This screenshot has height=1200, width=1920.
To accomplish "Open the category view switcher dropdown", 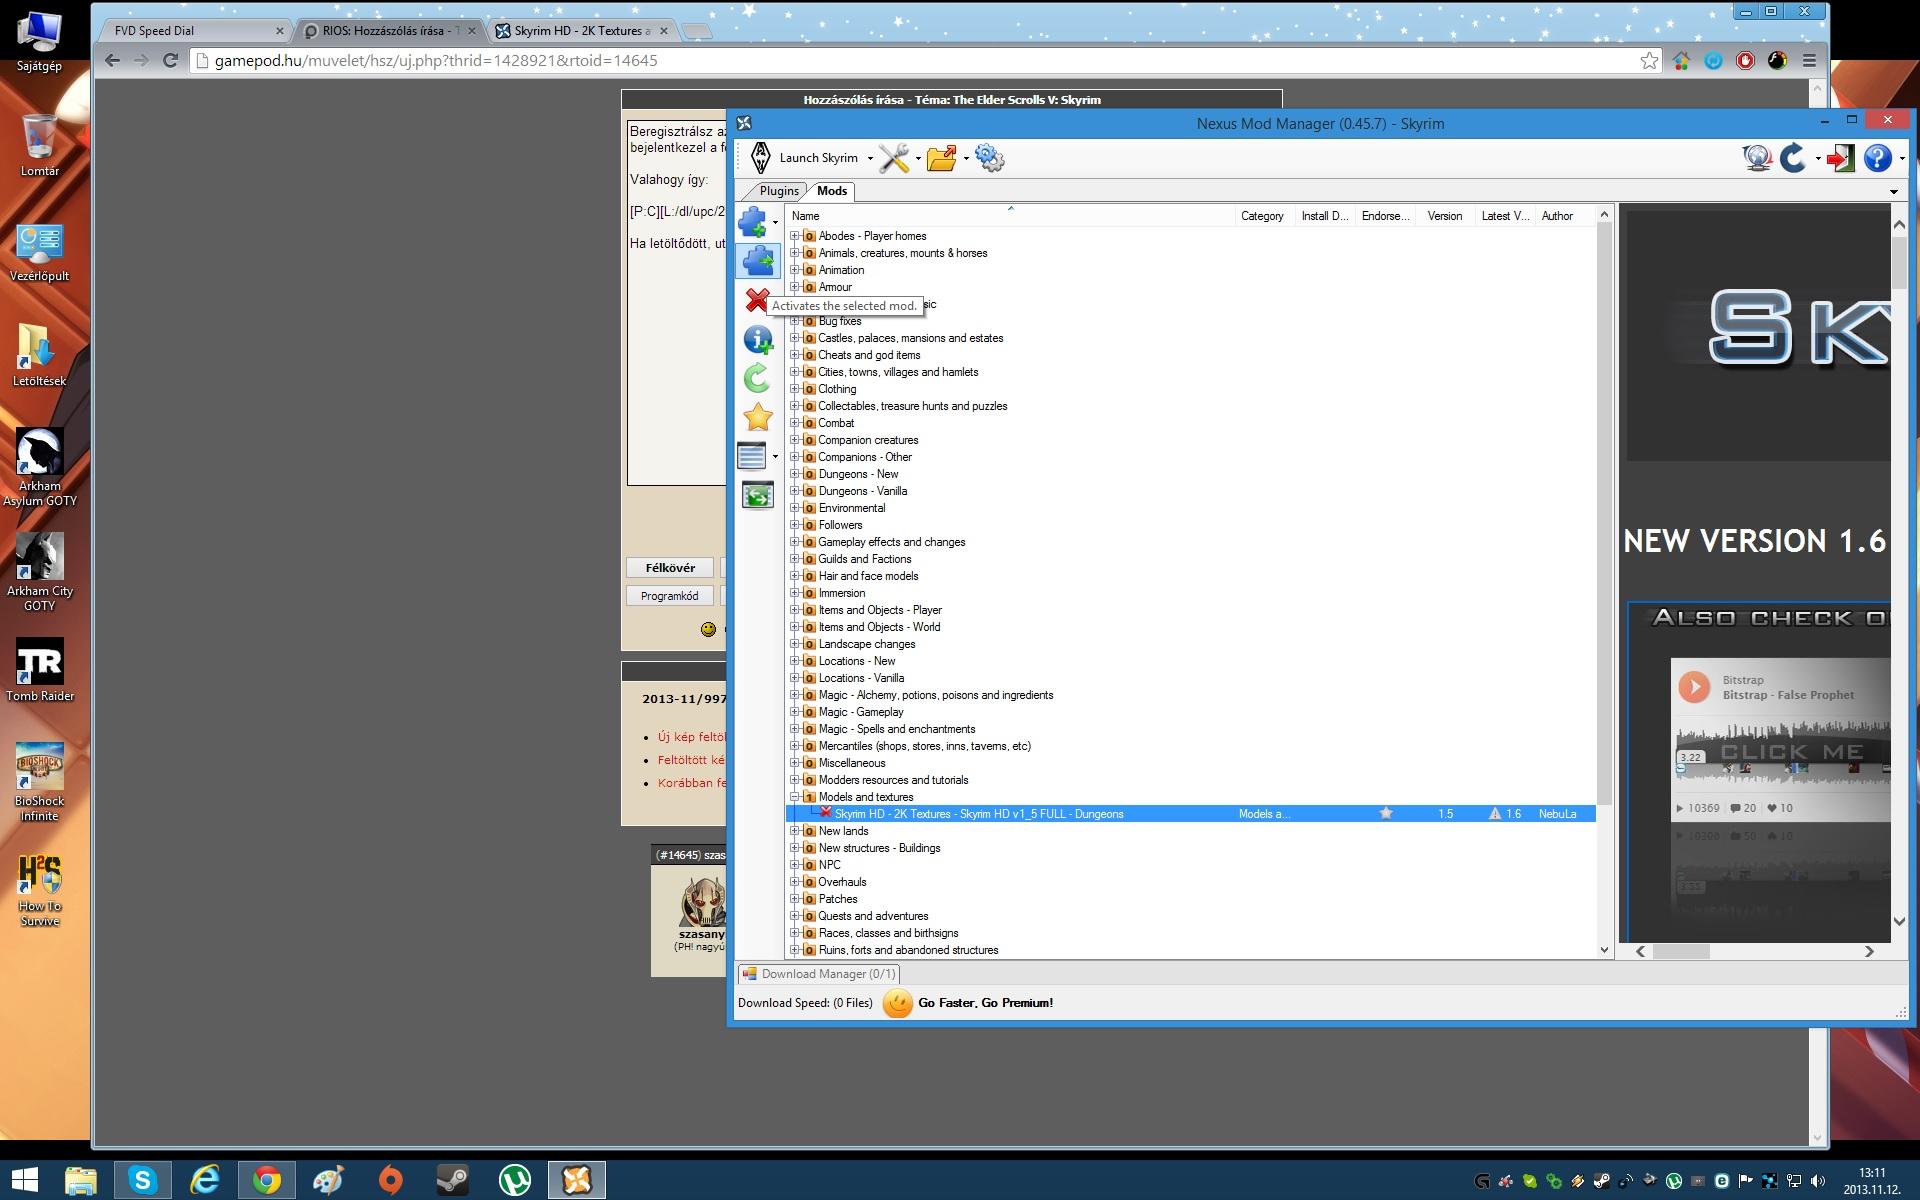I will 775,457.
